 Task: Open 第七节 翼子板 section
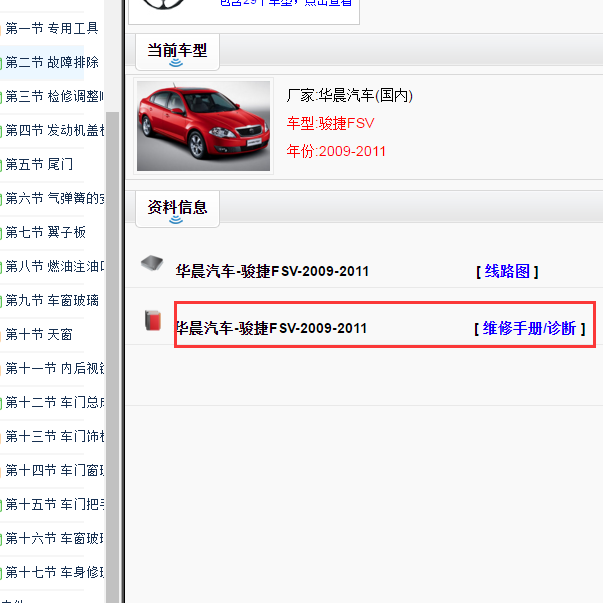(45, 232)
